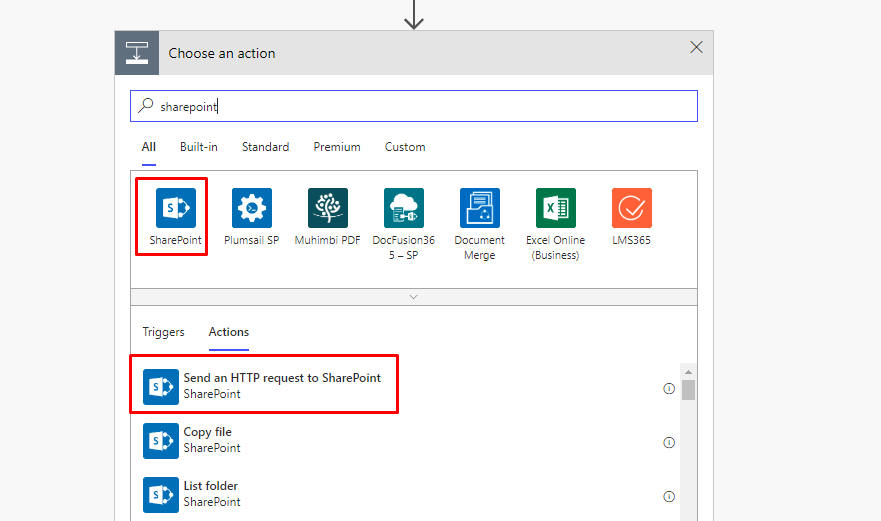Switch to the Custom tab

pos(405,147)
